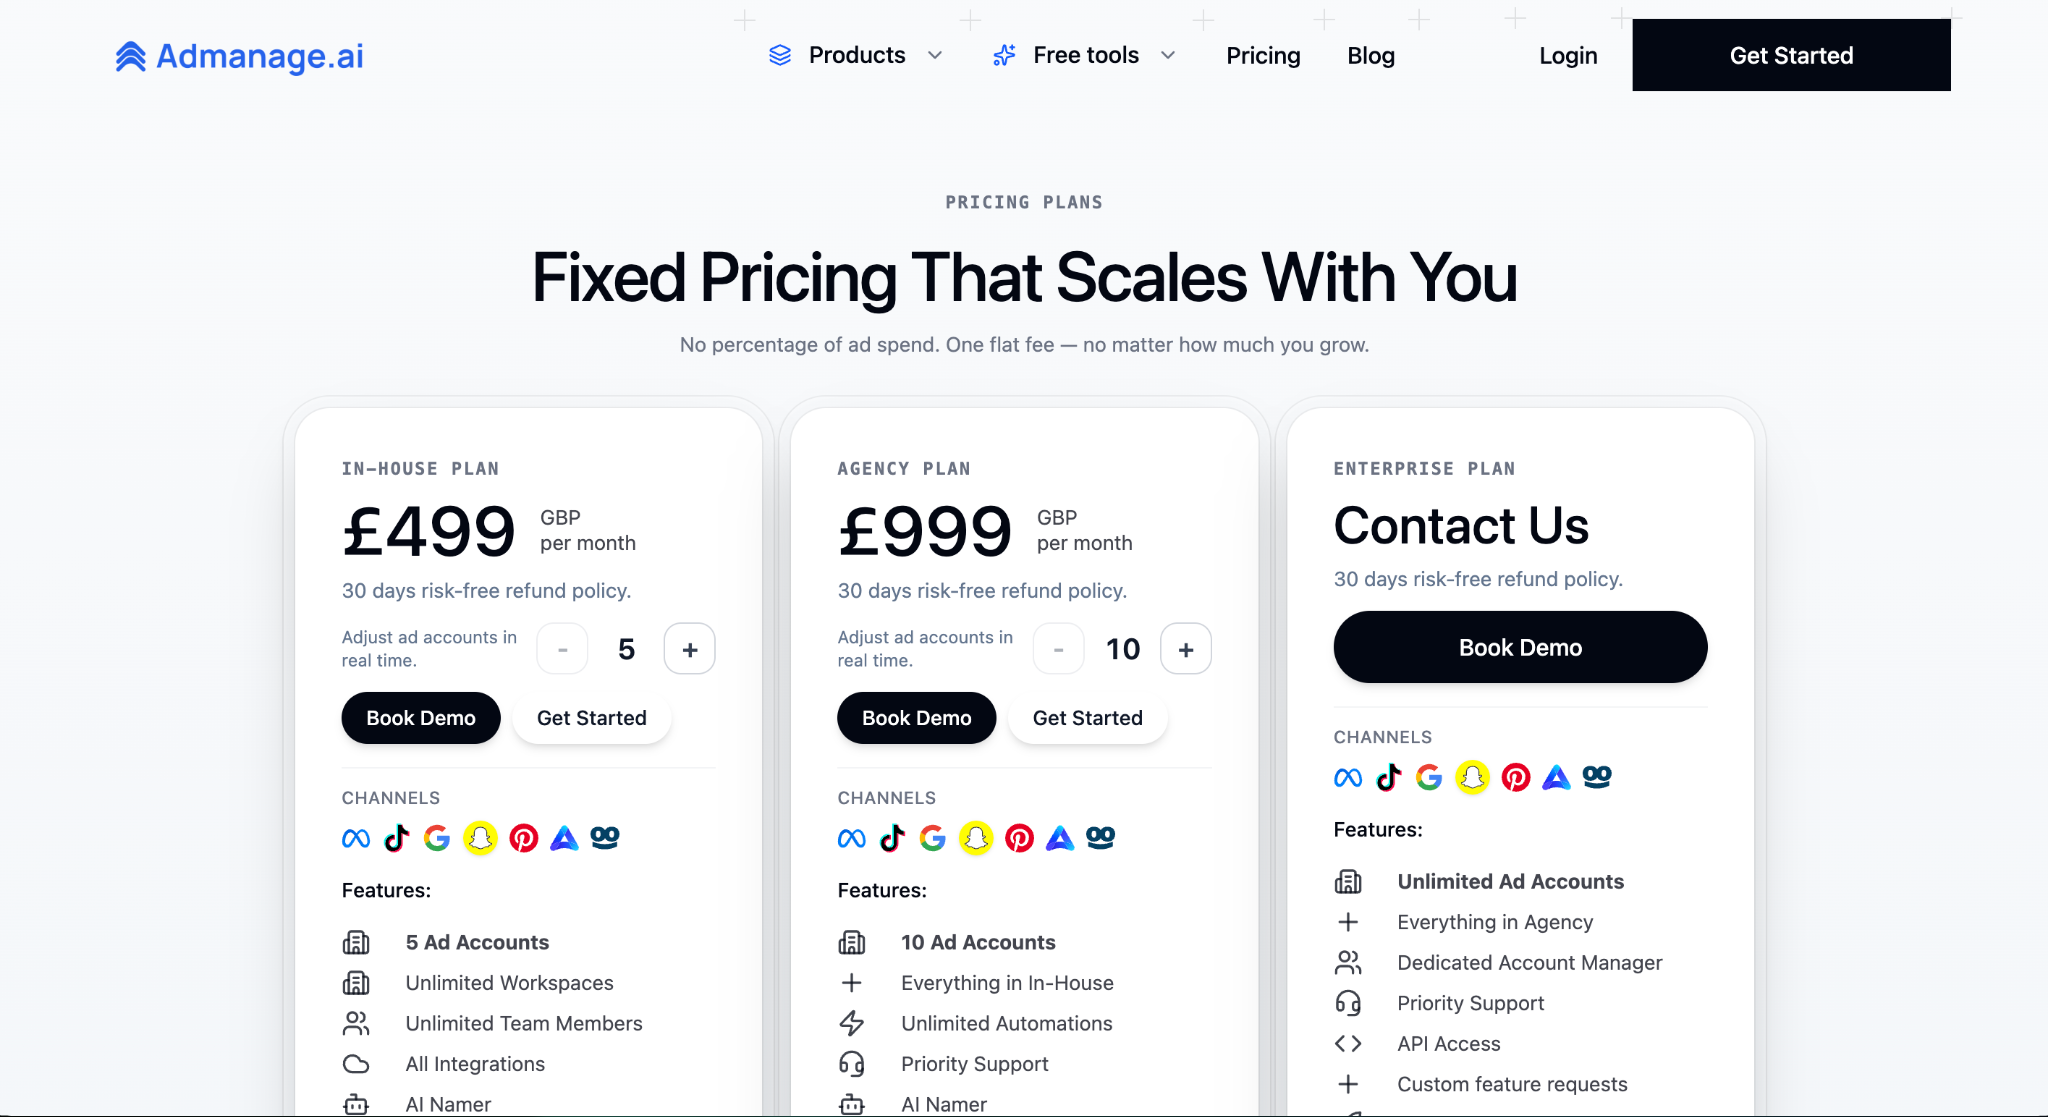Image resolution: width=2048 pixels, height=1117 pixels.
Task: Increase ad accounts count in the Agency plan
Action: pyautogui.click(x=1186, y=648)
